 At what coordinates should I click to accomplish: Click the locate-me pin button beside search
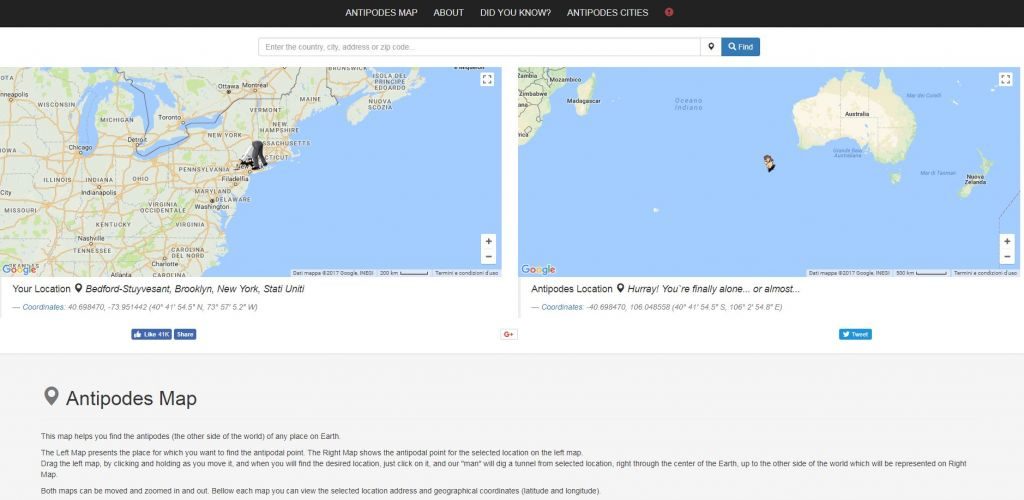click(711, 47)
